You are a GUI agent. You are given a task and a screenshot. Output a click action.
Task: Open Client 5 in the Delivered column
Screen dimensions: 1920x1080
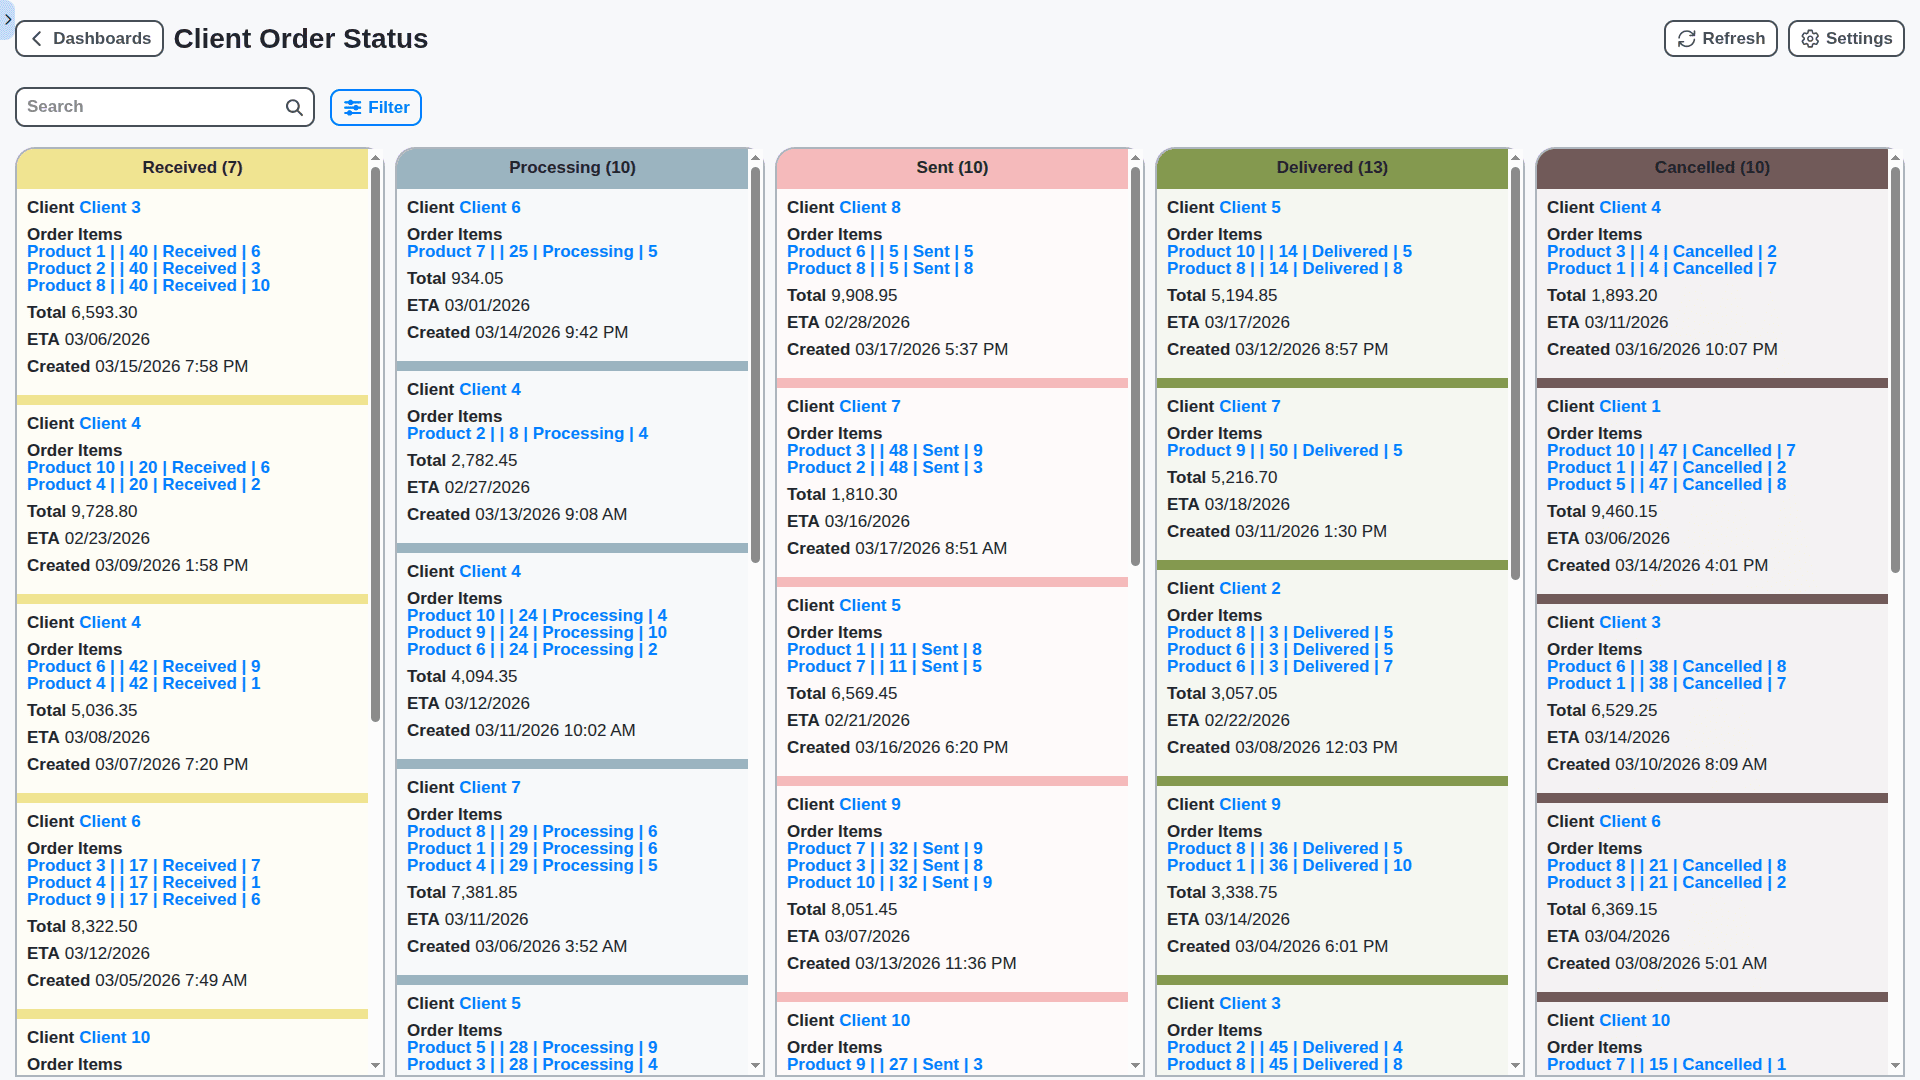click(x=1250, y=207)
